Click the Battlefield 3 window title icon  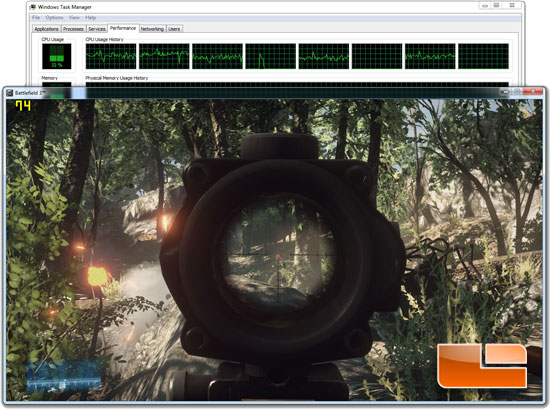coord(9,93)
